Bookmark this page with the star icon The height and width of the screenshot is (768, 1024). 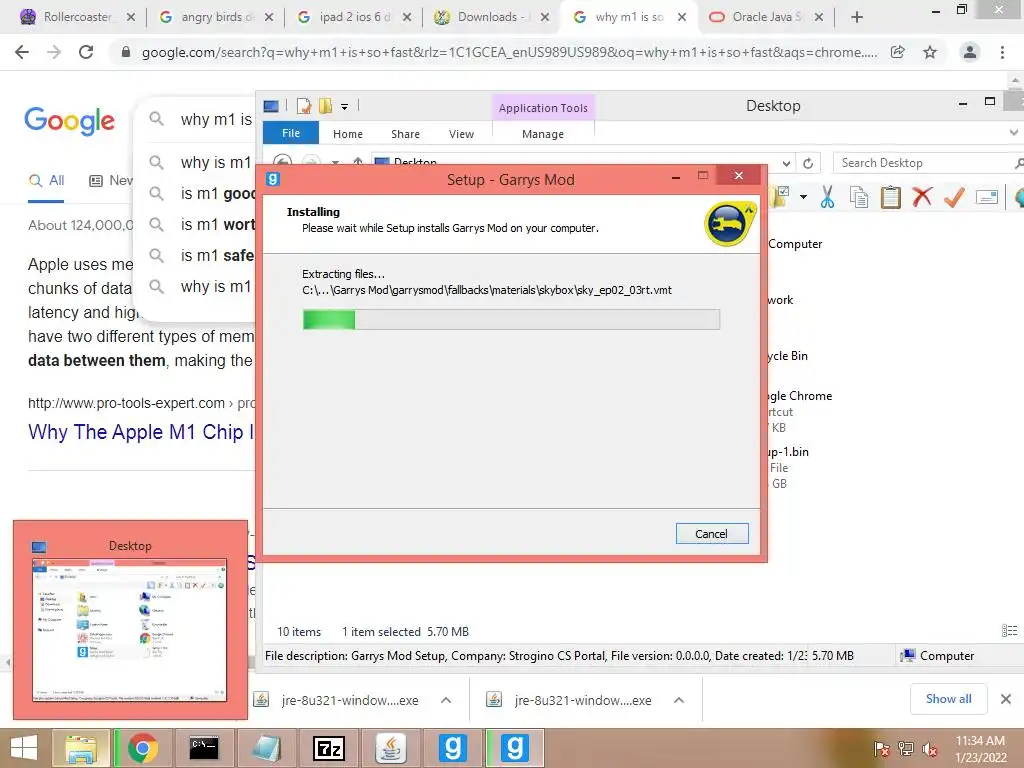pos(930,52)
